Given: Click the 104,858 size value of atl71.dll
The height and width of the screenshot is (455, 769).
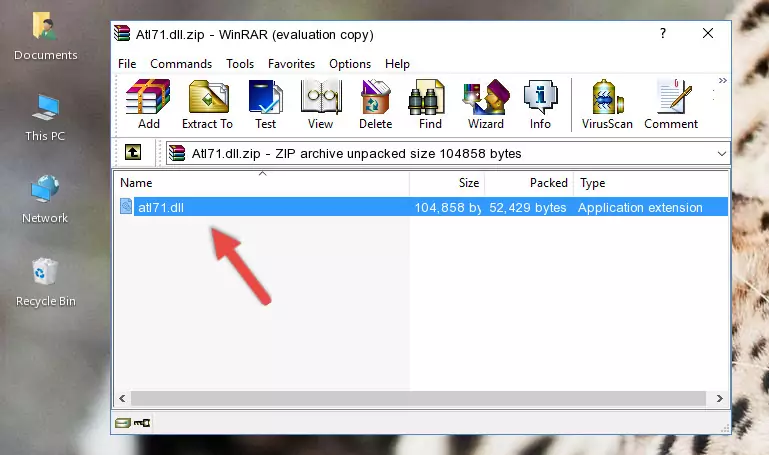Looking at the screenshot, I should pos(447,207).
